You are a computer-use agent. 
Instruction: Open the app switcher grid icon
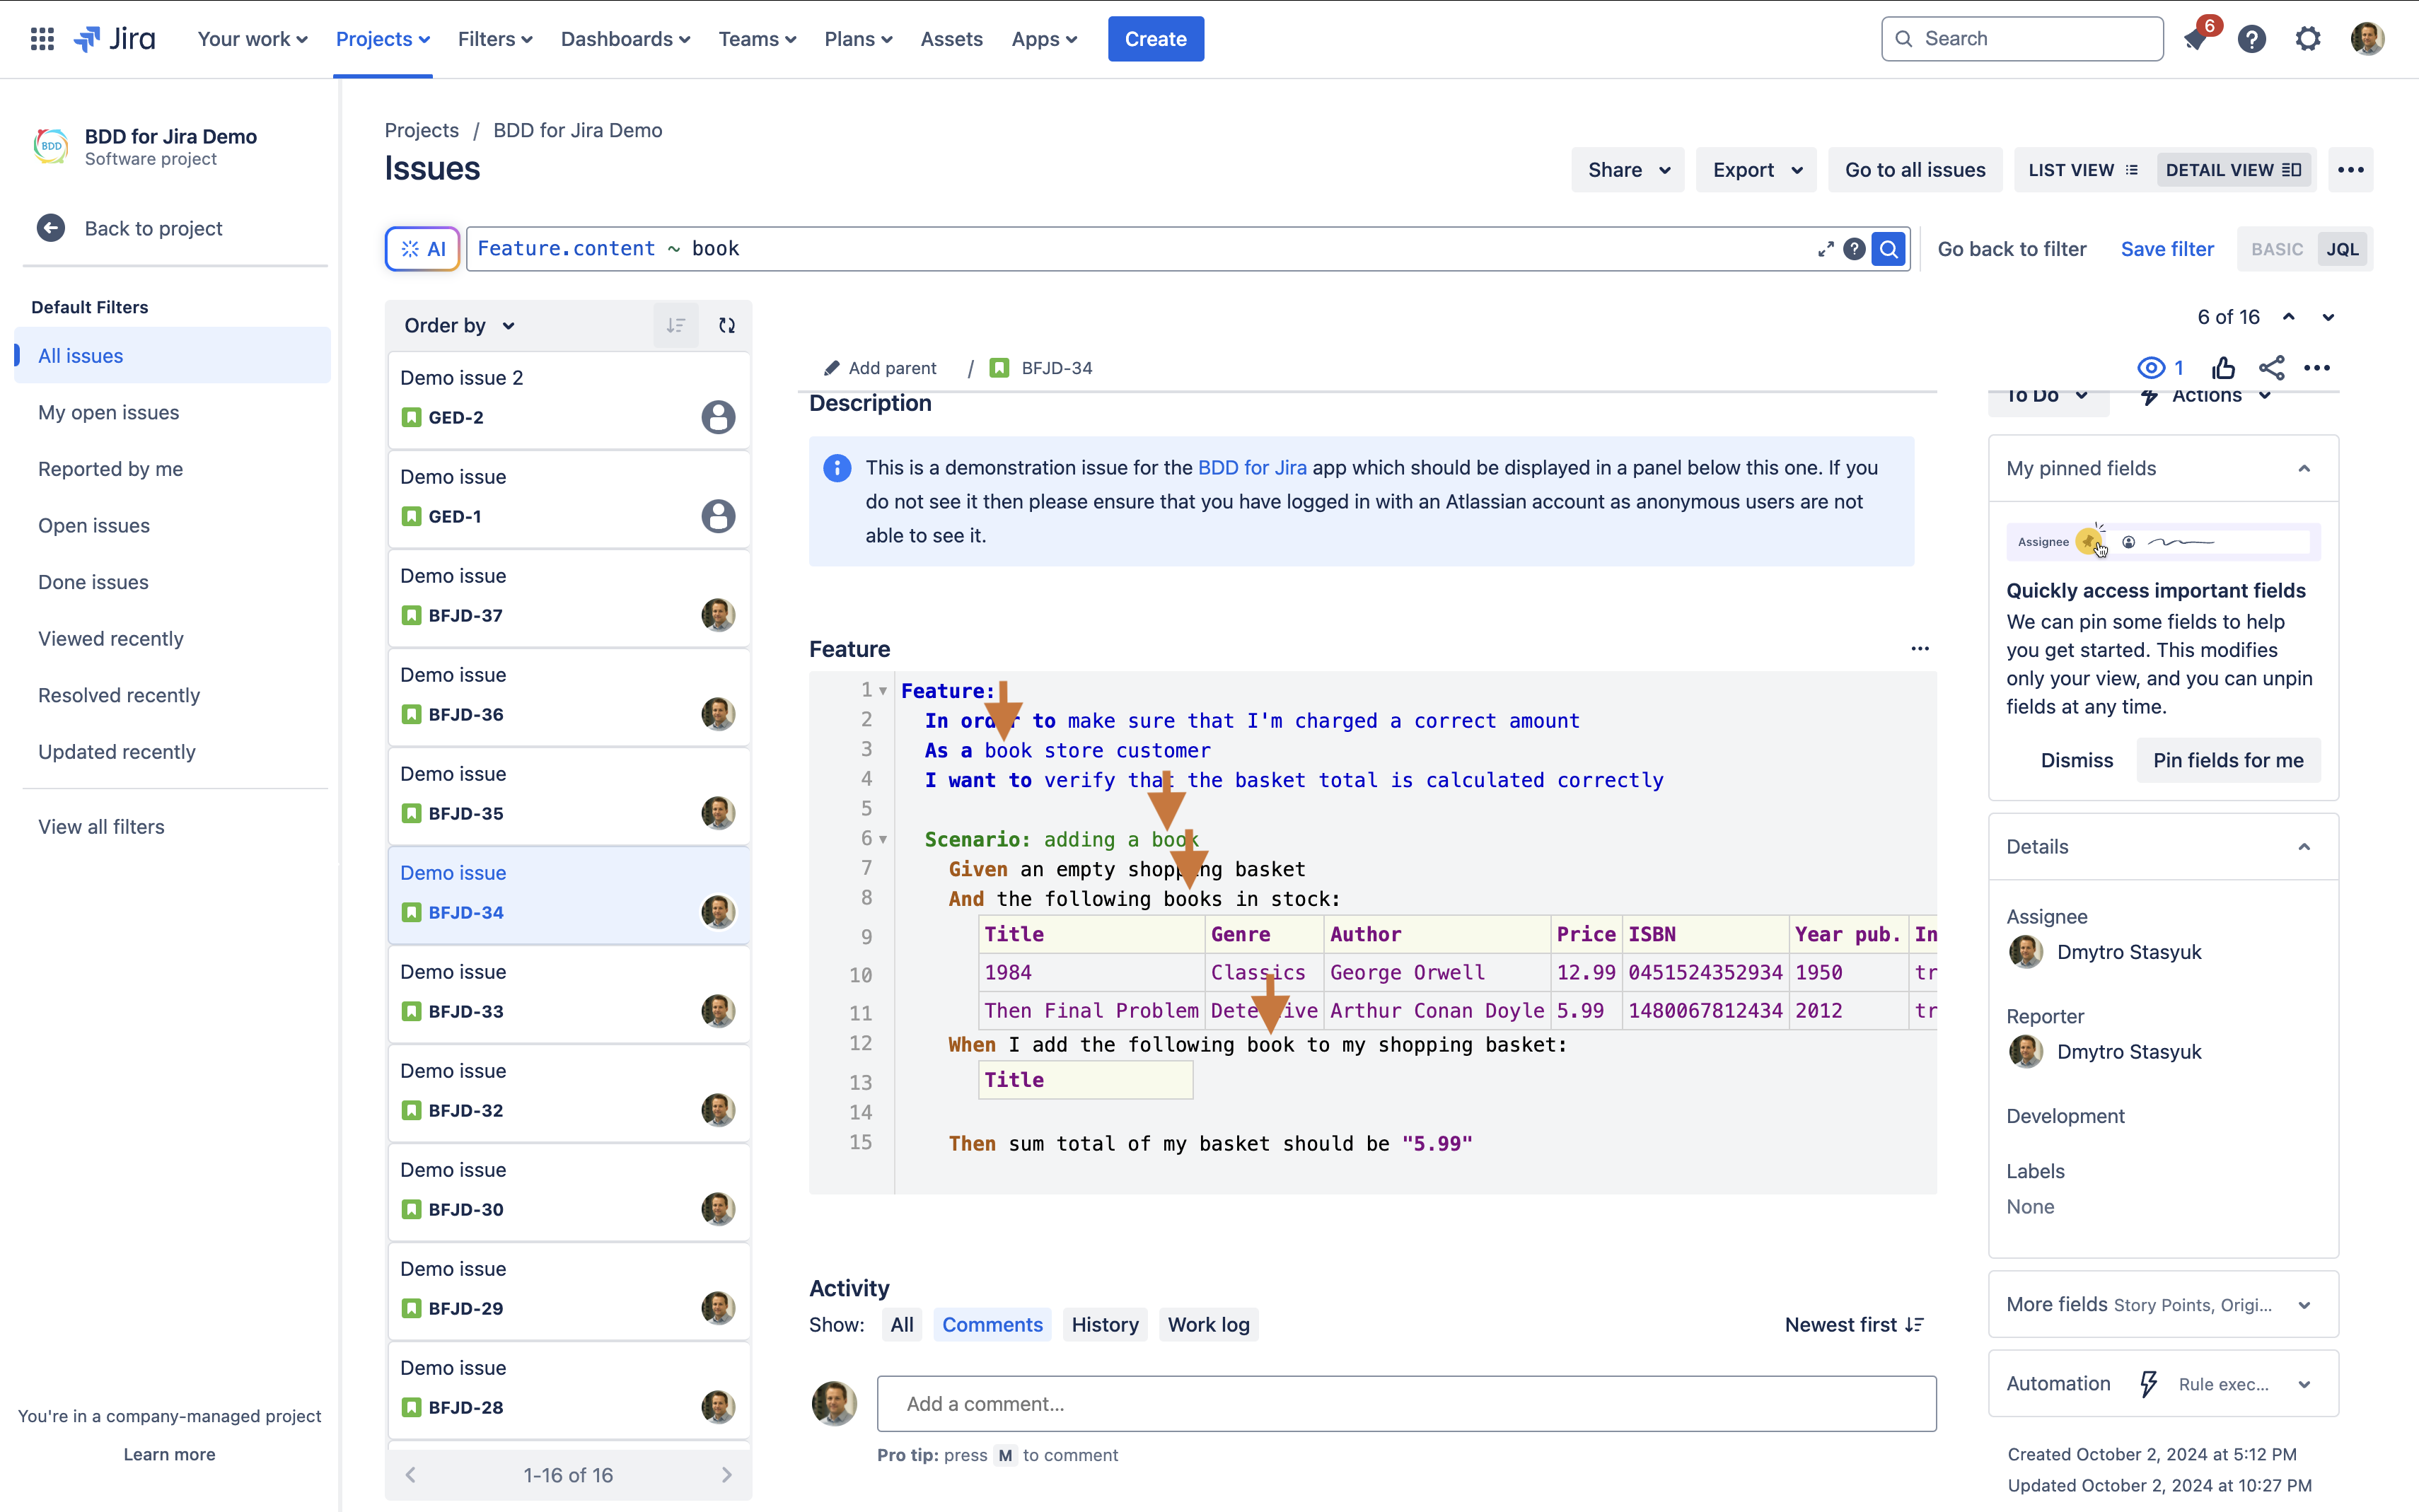[x=42, y=39]
